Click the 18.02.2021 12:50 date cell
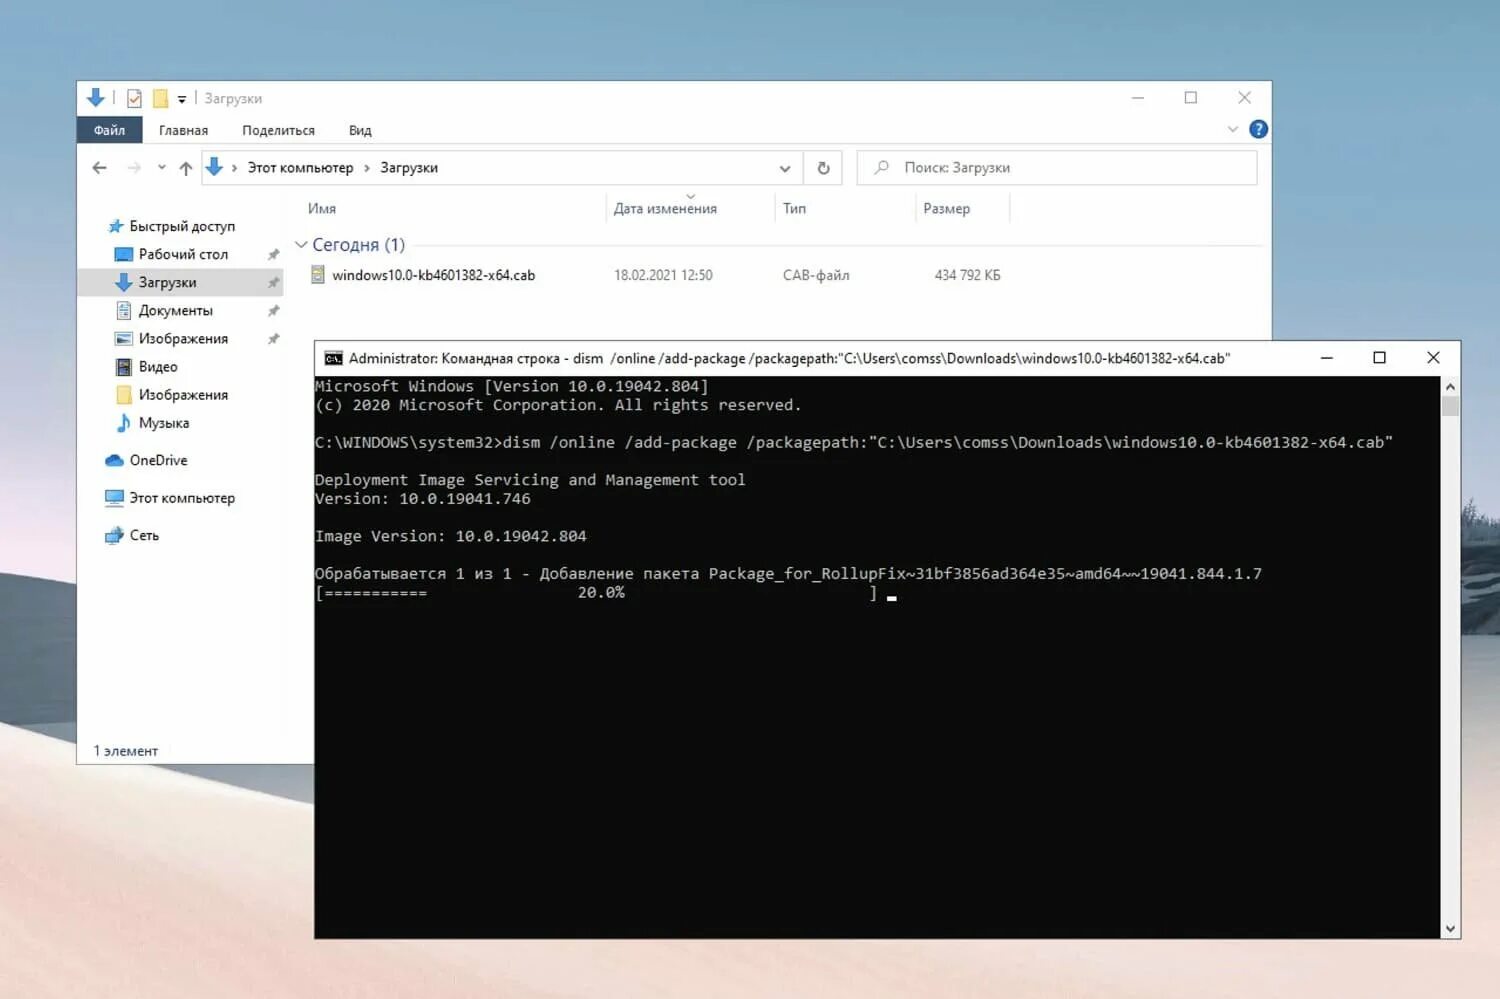Screen dimensions: 1500x999 (663, 275)
